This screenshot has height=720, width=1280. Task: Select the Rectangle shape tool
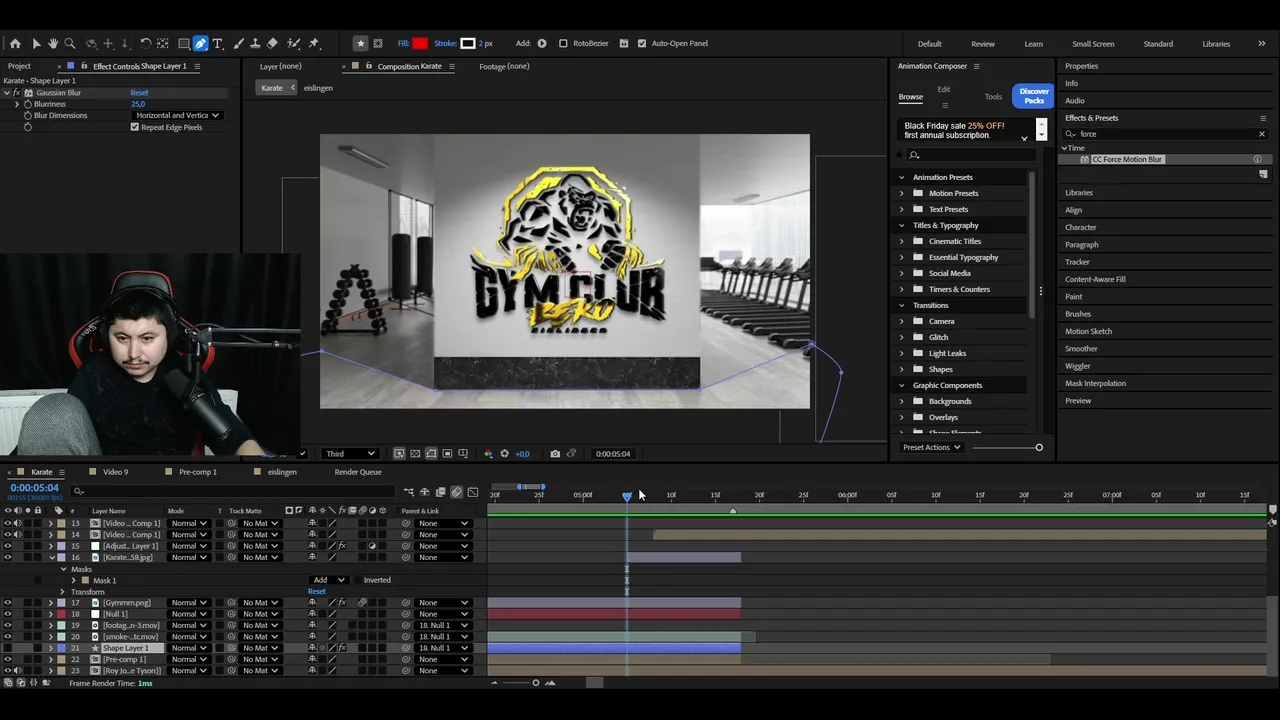184,44
